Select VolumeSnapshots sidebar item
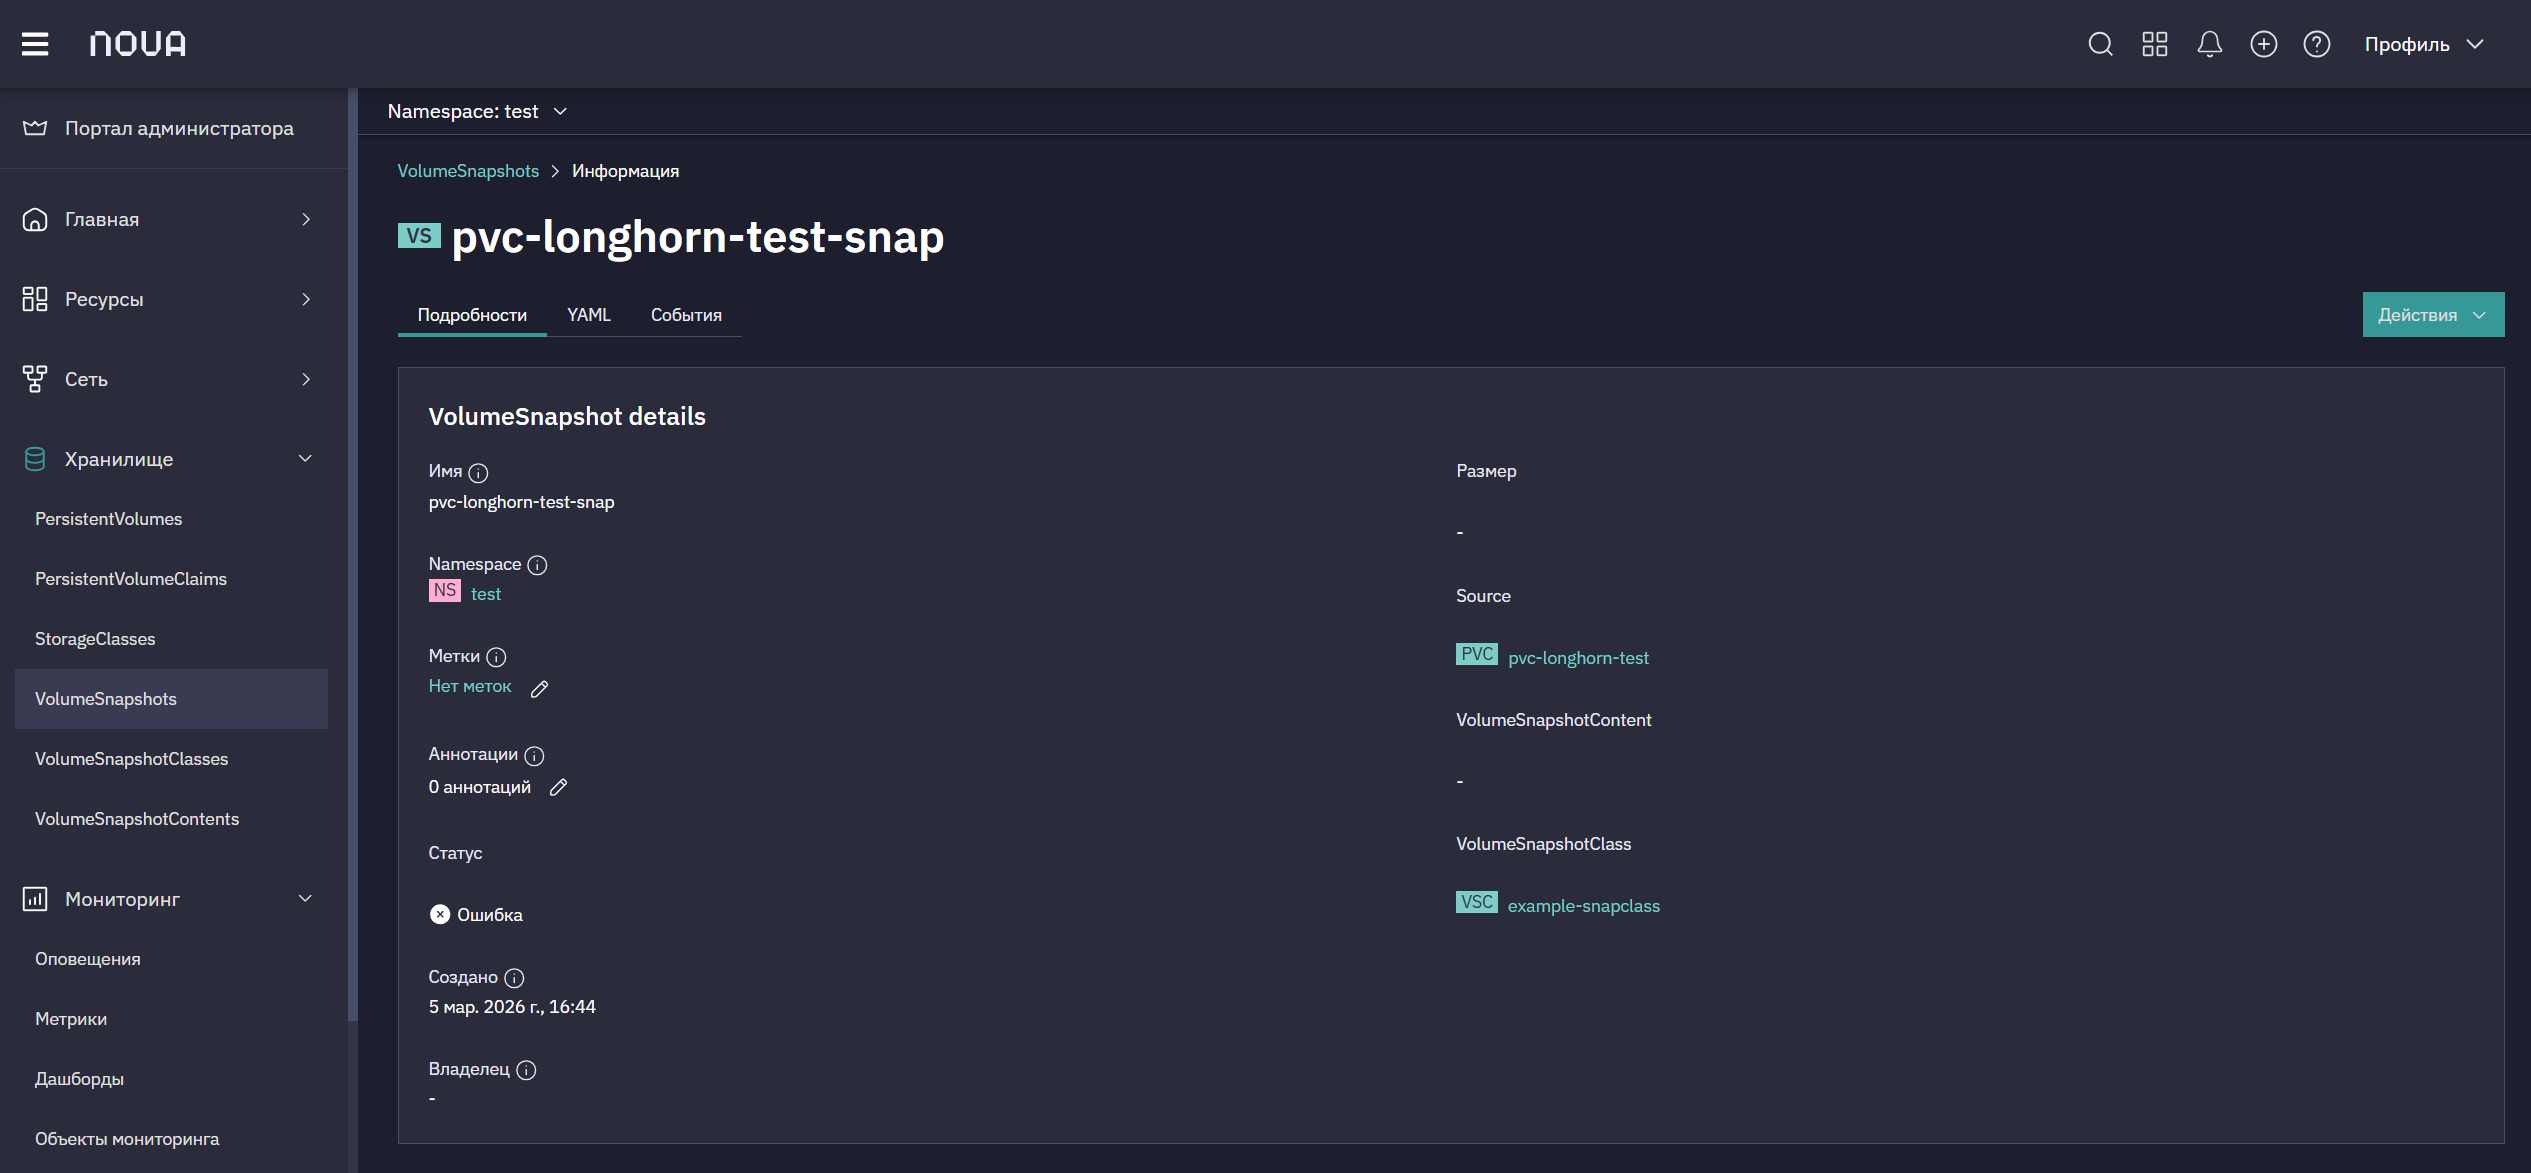This screenshot has height=1173, width=2531. coord(171,699)
